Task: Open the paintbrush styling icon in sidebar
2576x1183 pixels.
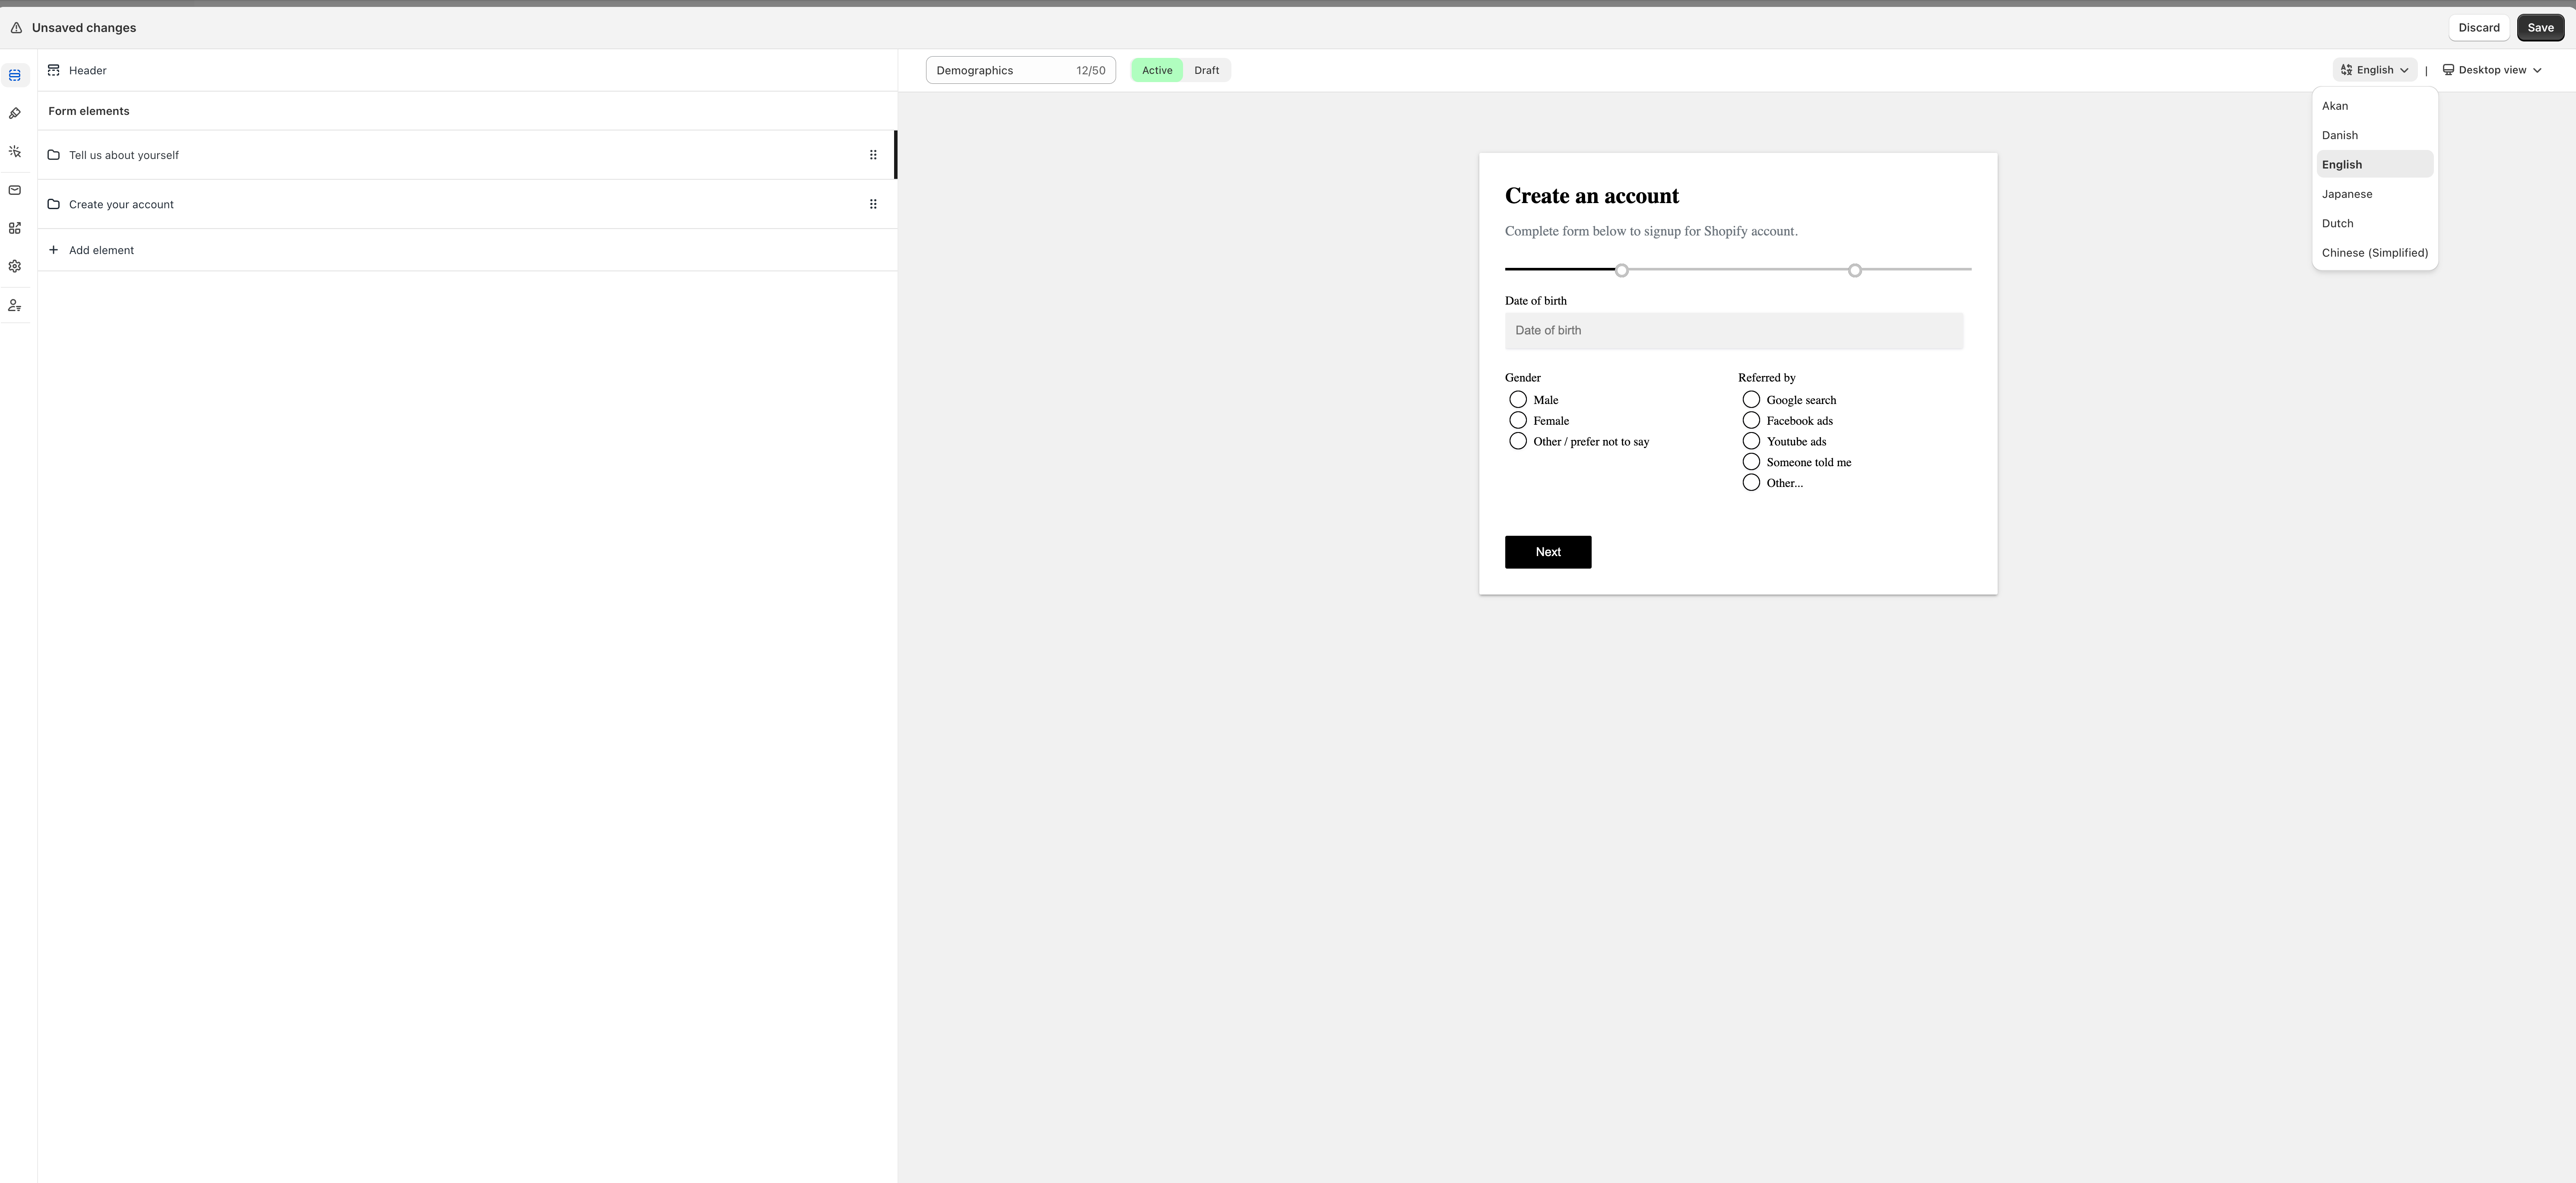Action: pos(15,113)
